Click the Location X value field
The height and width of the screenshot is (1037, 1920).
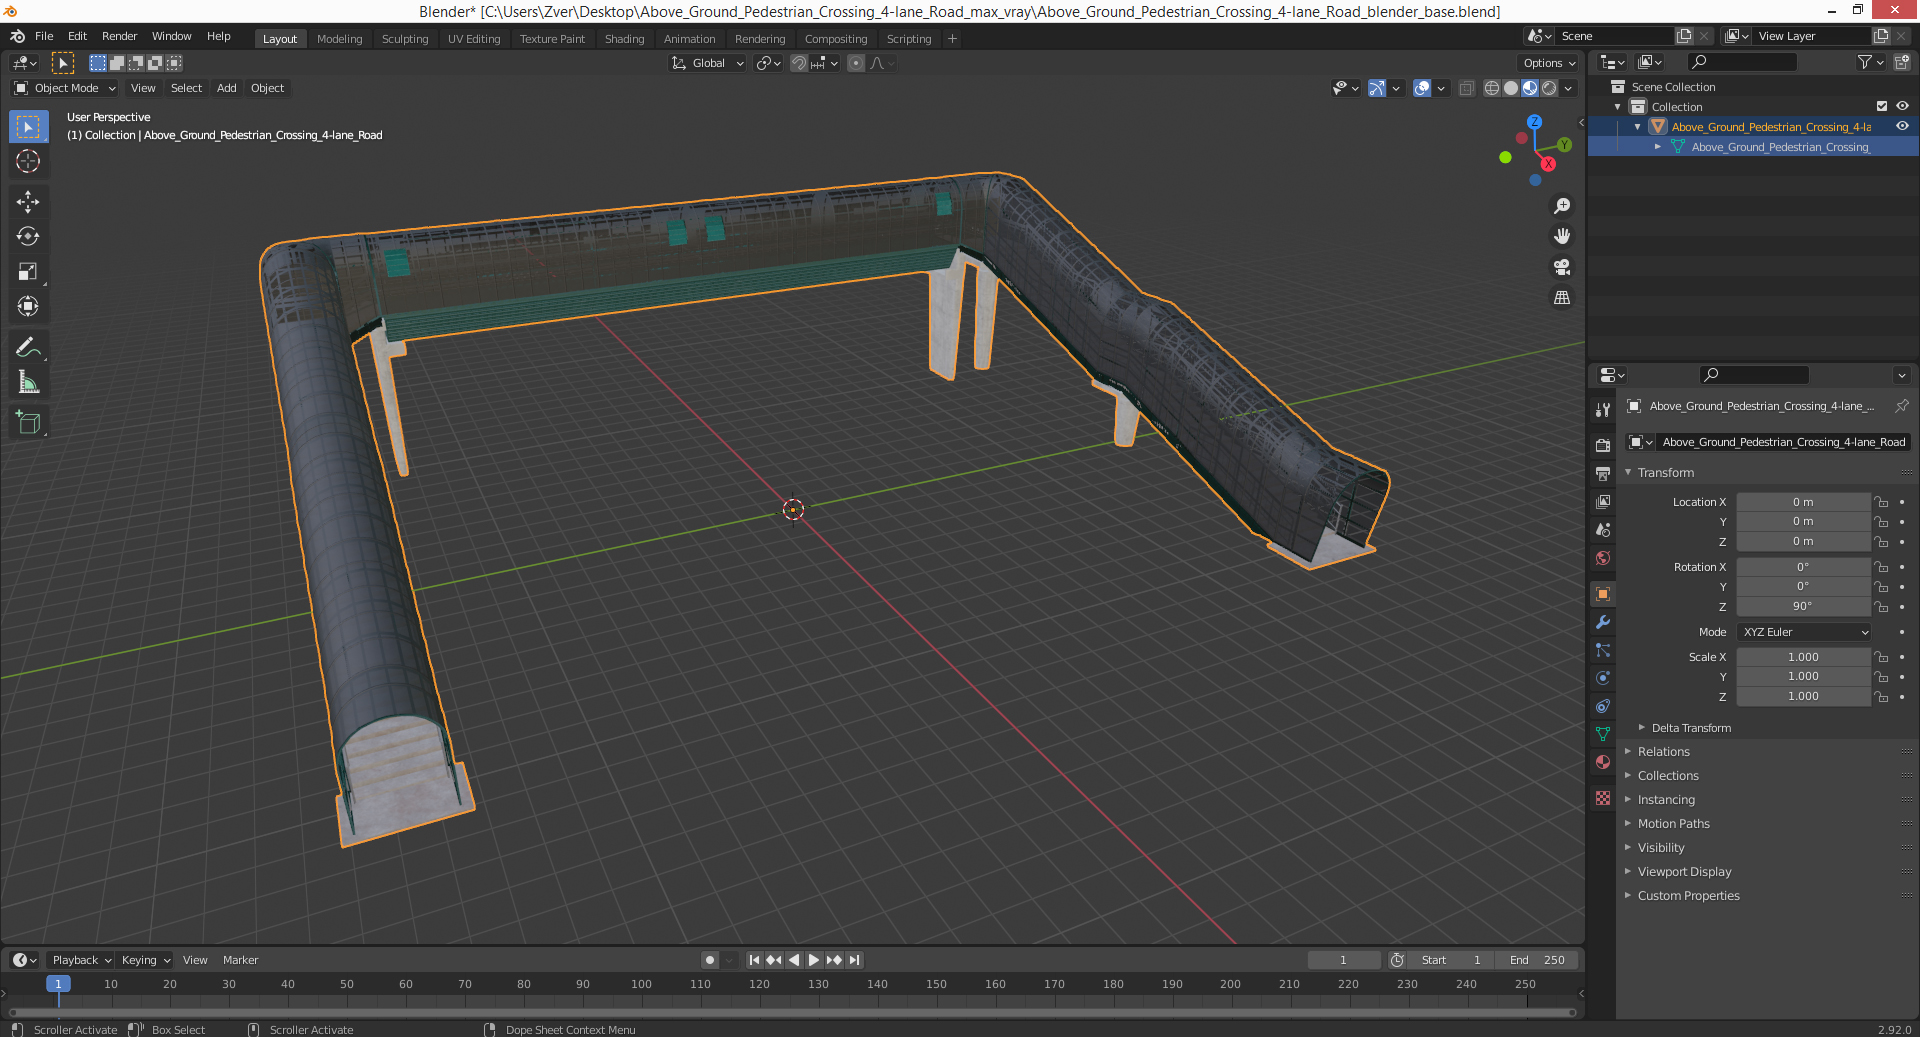click(x=1803, y=502)
